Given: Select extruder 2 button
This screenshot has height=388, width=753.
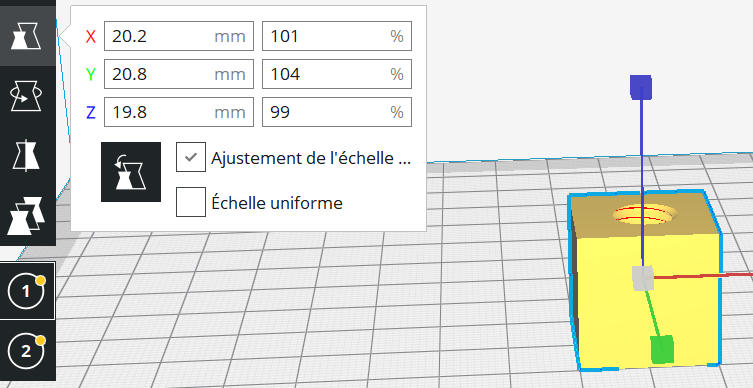Looking at the screenshot, I should pyautogui.click(x=27, y=351).
